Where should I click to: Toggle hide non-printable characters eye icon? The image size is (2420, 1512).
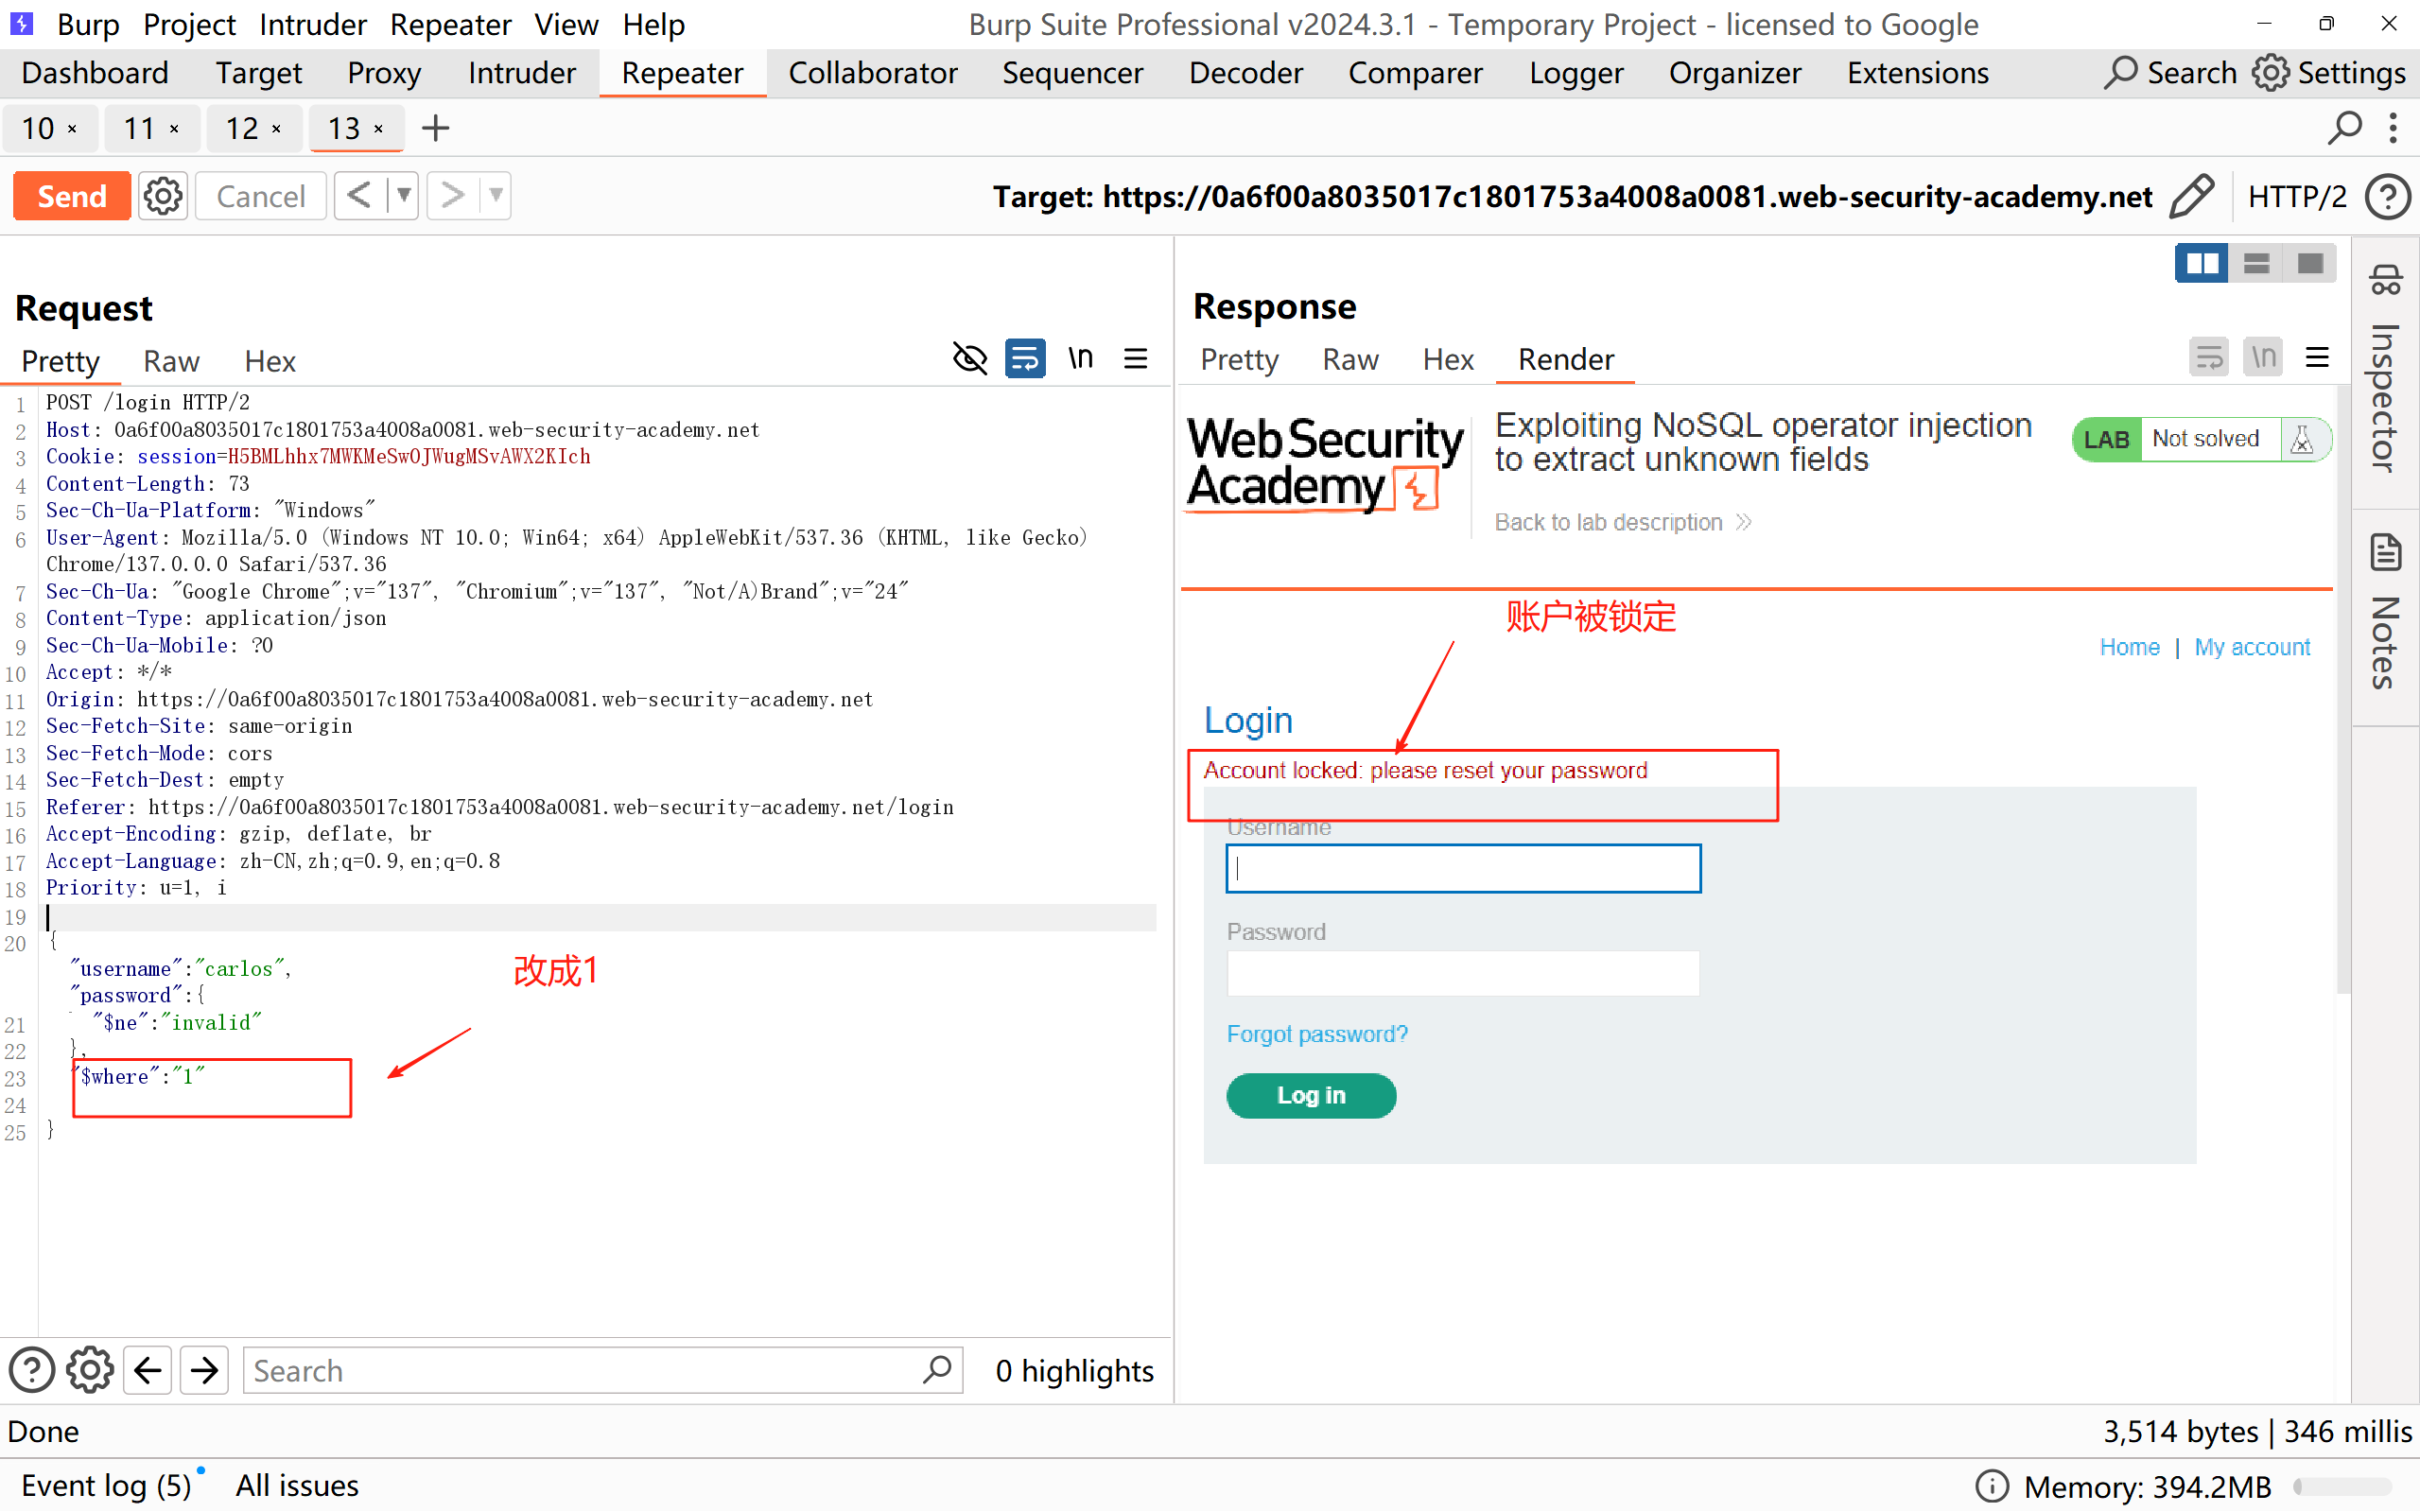point(969,359)
